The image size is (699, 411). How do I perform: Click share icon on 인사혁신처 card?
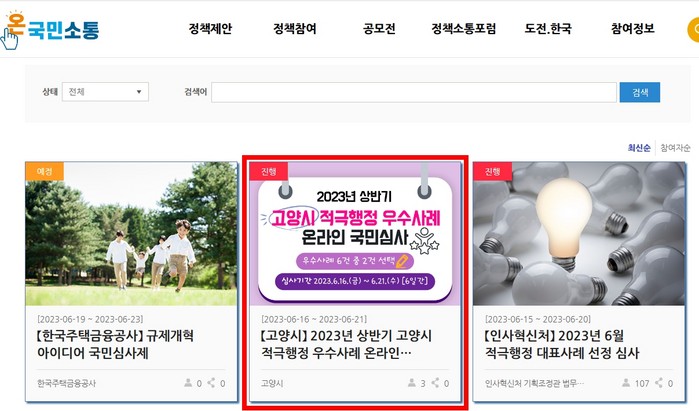[x=659, y=382]
